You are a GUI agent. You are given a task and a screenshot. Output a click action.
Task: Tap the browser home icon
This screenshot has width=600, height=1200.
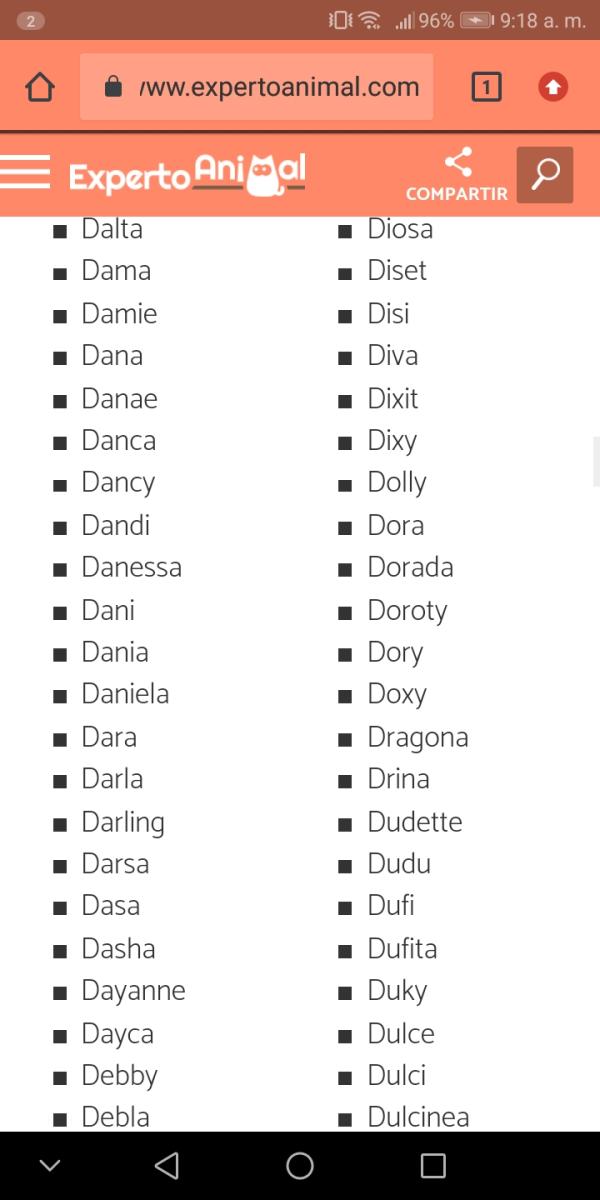39,88
